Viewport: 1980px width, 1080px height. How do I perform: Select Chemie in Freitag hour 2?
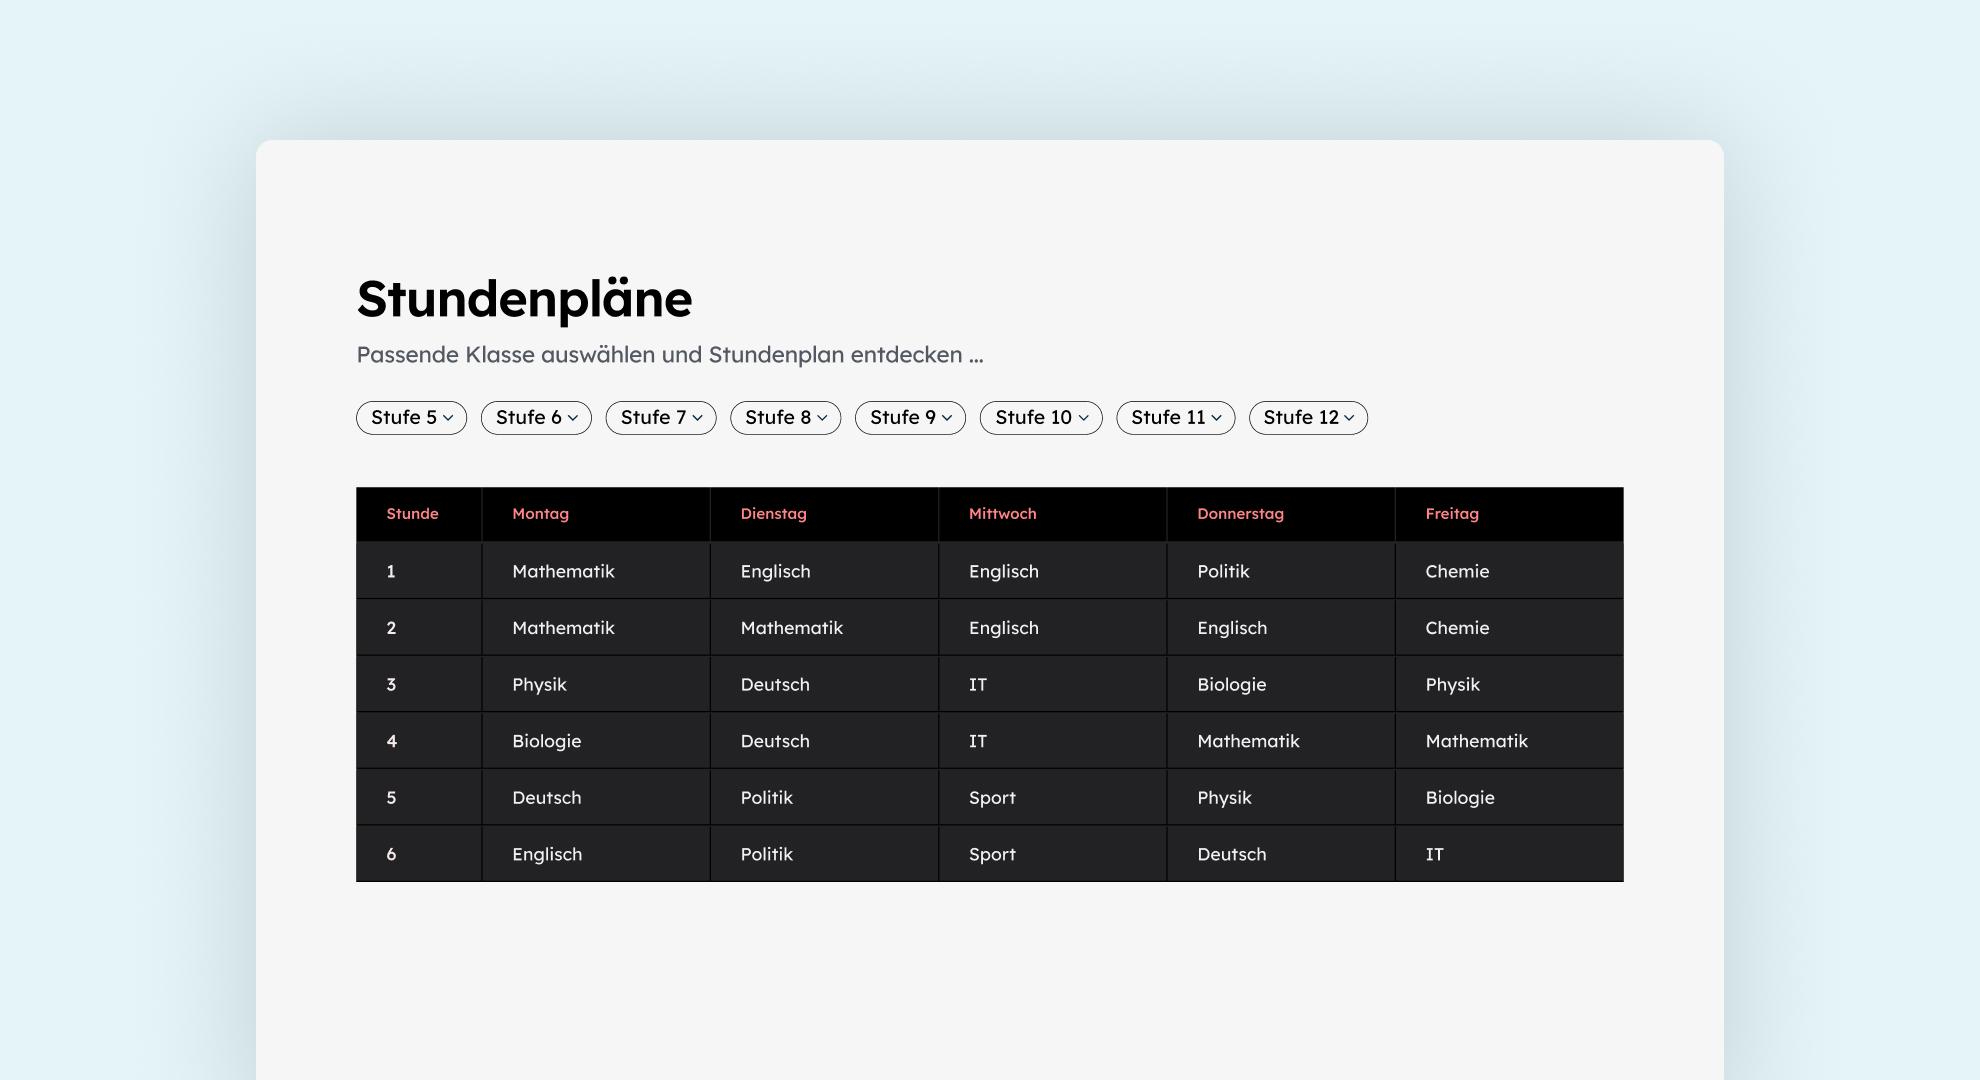1509,628
